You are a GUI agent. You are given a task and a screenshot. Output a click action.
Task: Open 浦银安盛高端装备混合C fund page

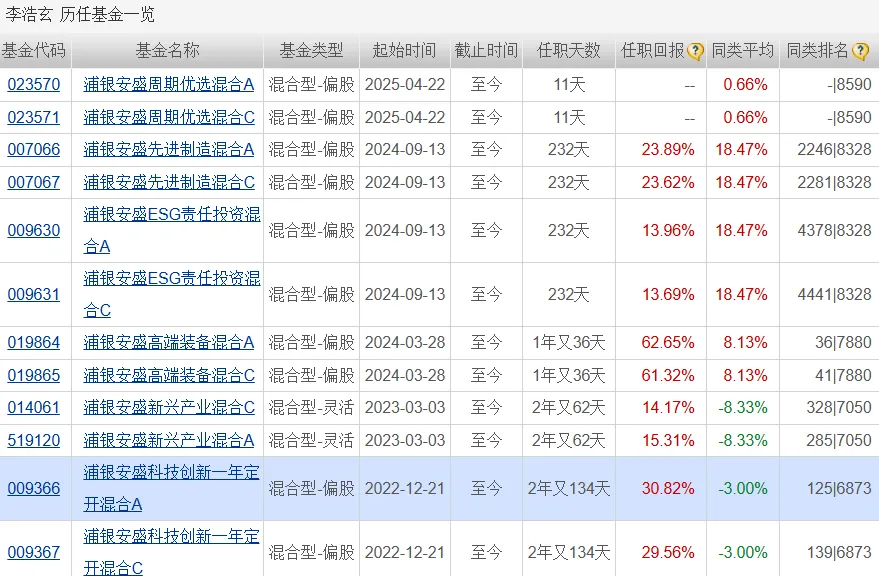169,375
